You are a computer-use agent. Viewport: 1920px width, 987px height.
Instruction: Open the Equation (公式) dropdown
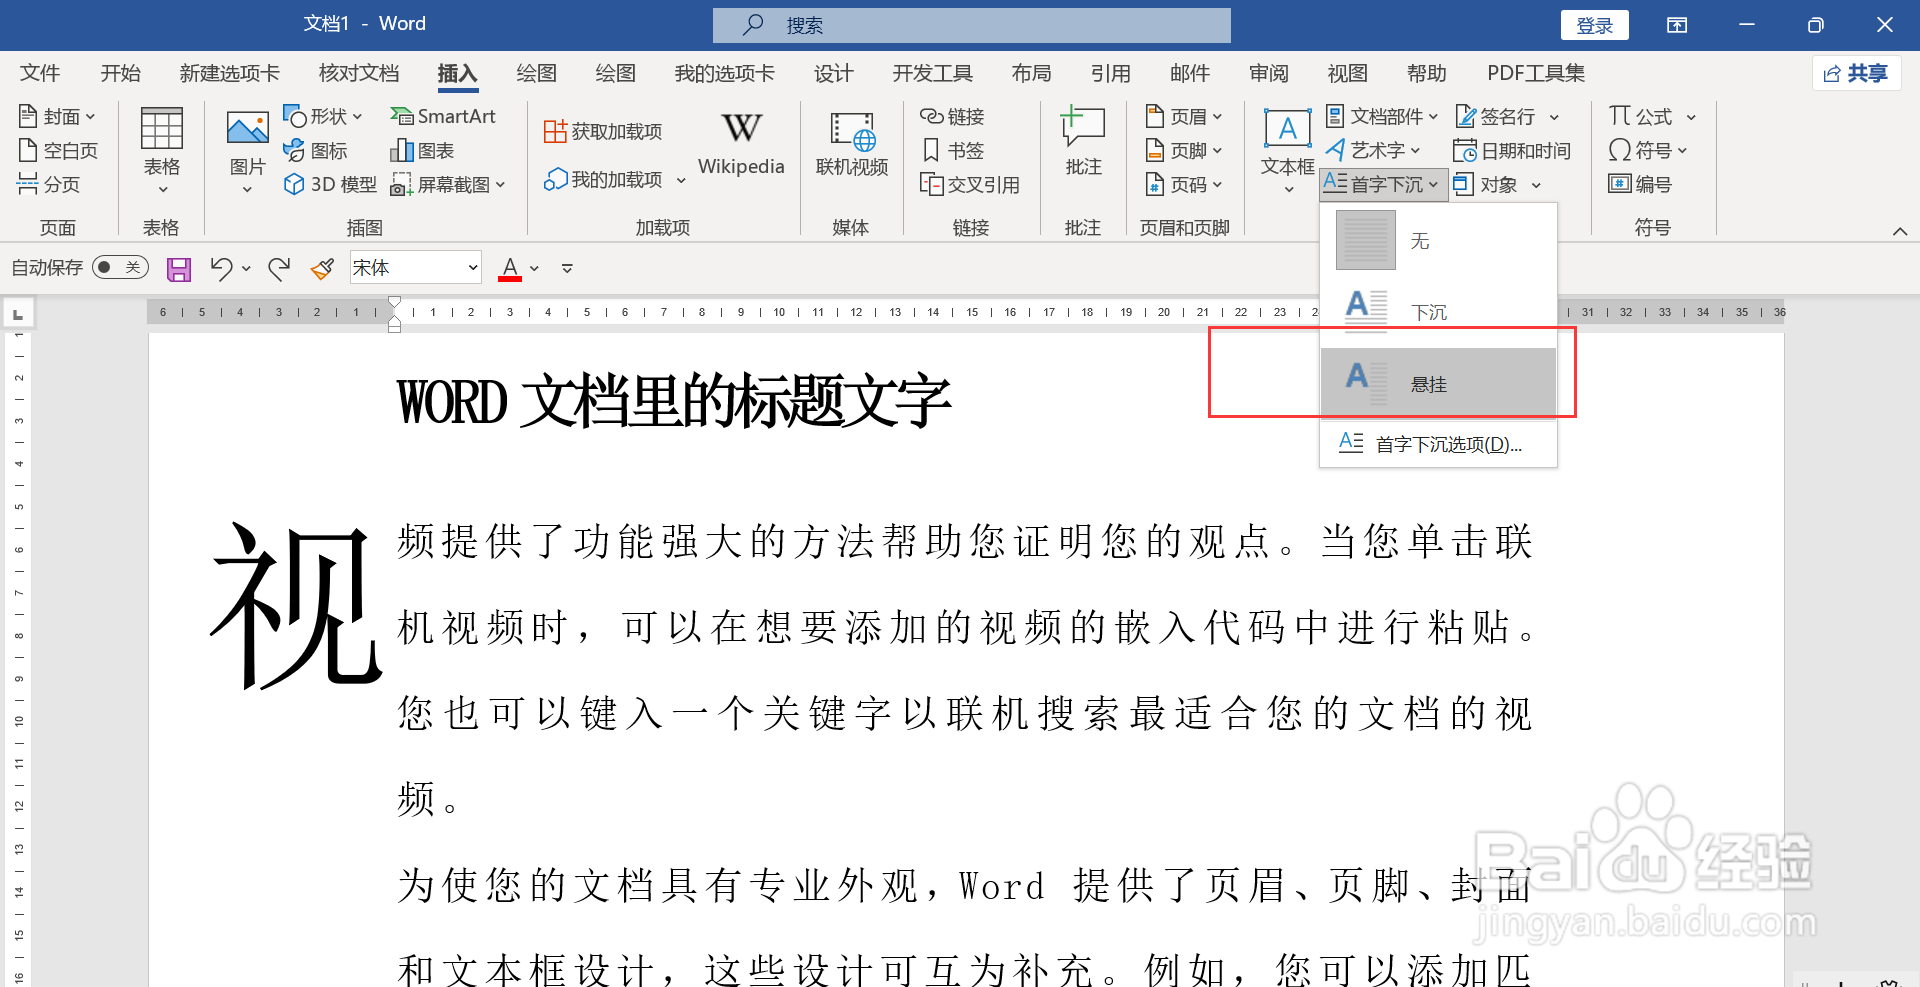[1652, 117]
